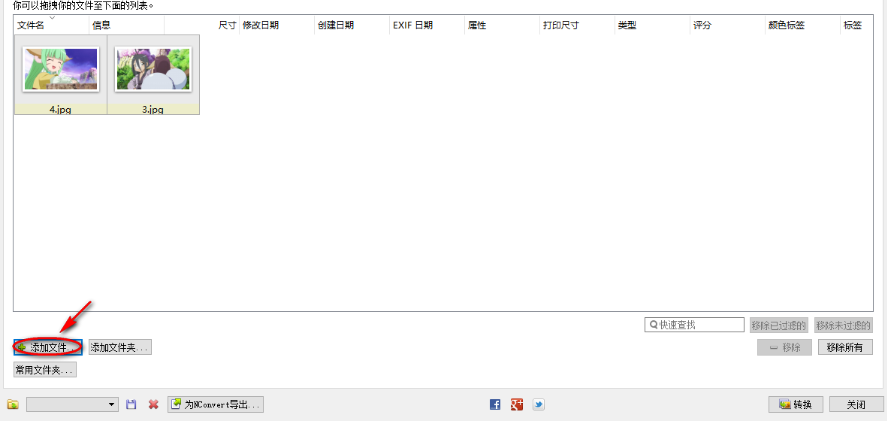Select the 3.jpg thumbnail
887x421 pixels.
[x=153, y=69]
